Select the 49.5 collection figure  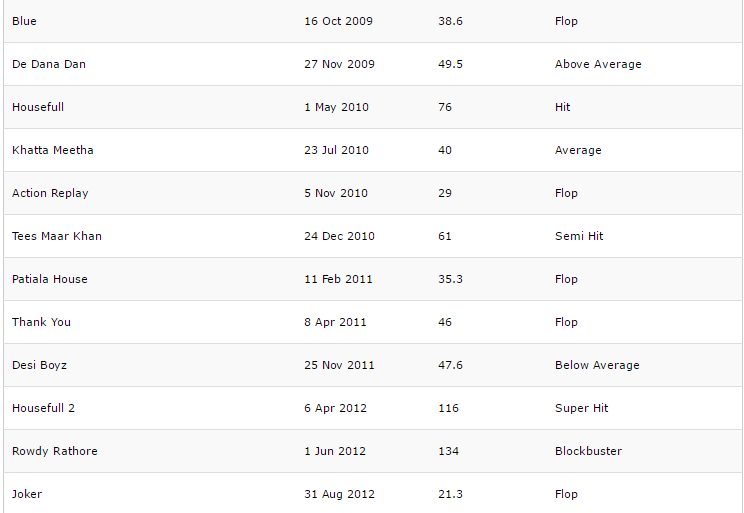click(x=450, y=64)
